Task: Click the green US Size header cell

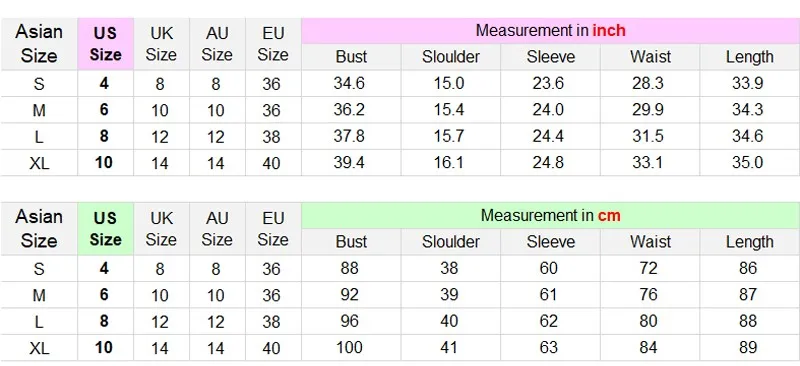Action: 106,229
